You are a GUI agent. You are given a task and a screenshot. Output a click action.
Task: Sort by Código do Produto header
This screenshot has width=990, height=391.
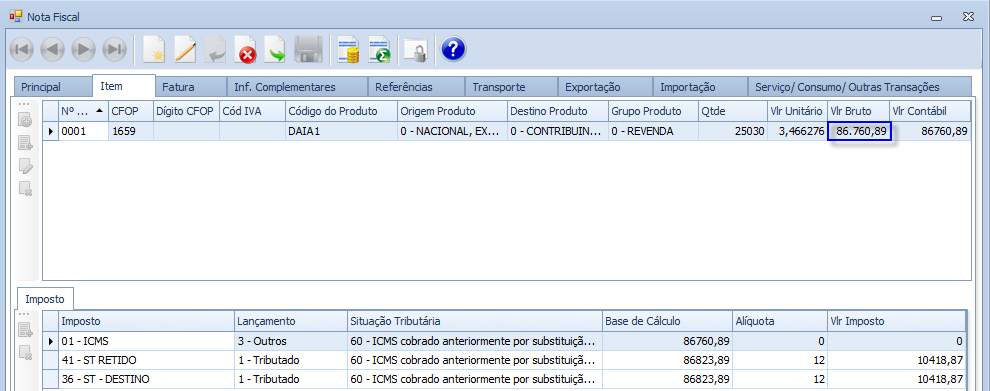pos(341,111)
